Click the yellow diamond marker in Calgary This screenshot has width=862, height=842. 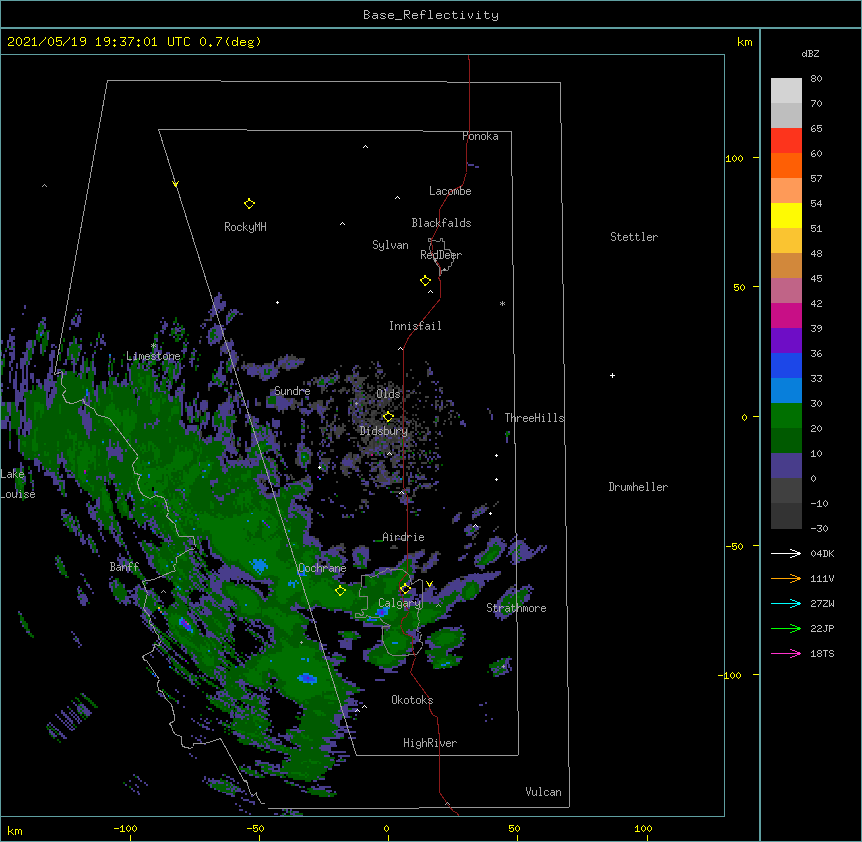click(405, 589)
